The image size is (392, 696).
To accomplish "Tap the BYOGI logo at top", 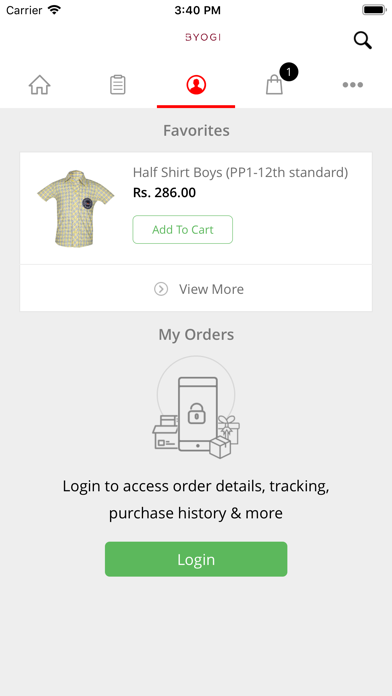I will 202,37.
